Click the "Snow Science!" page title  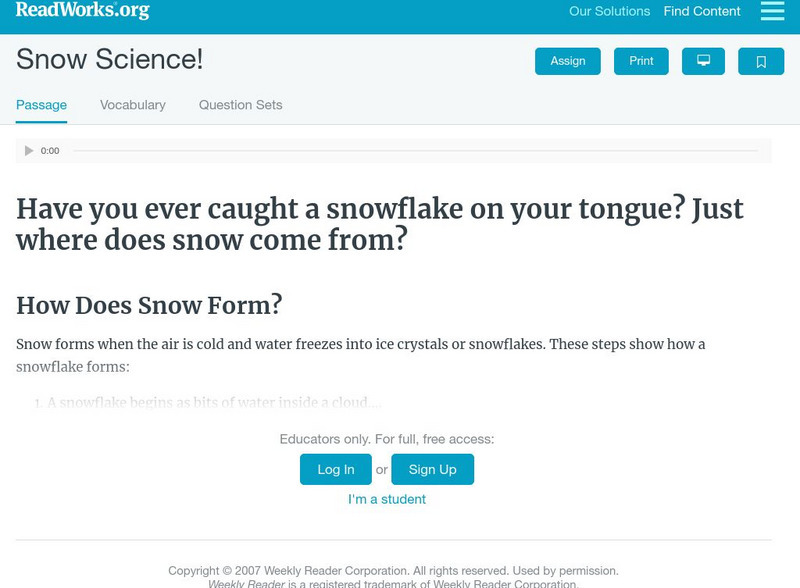pyautogui.click(x=110, y=59)
